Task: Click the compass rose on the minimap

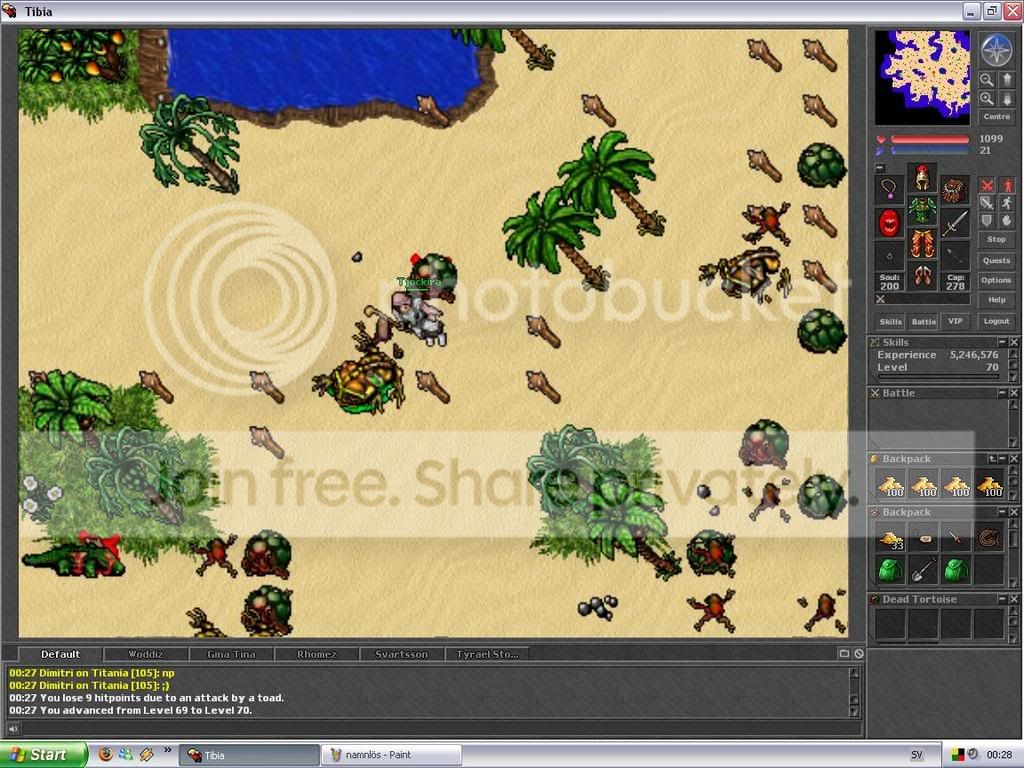Action: point(997,49)
